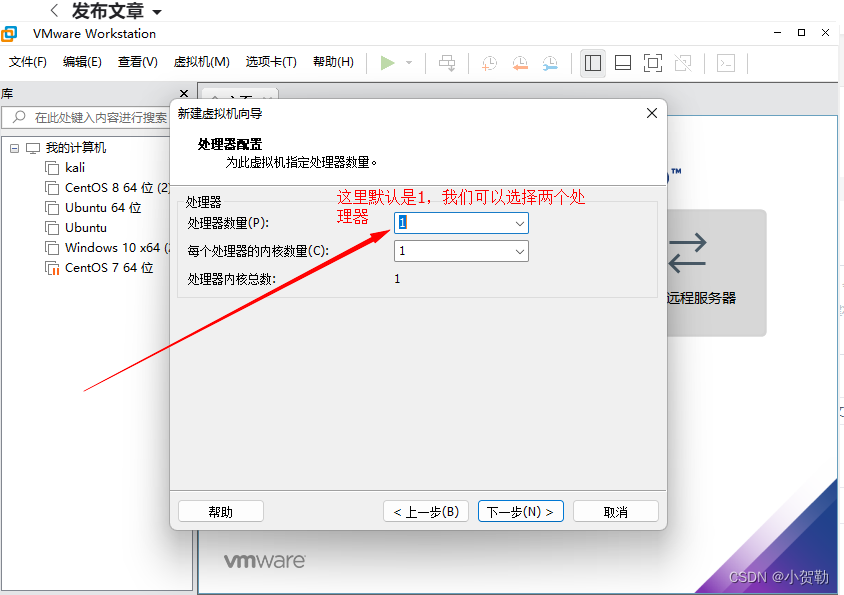
Task: Click the 远程服务器 connect tile
Action: coord(716,273)
